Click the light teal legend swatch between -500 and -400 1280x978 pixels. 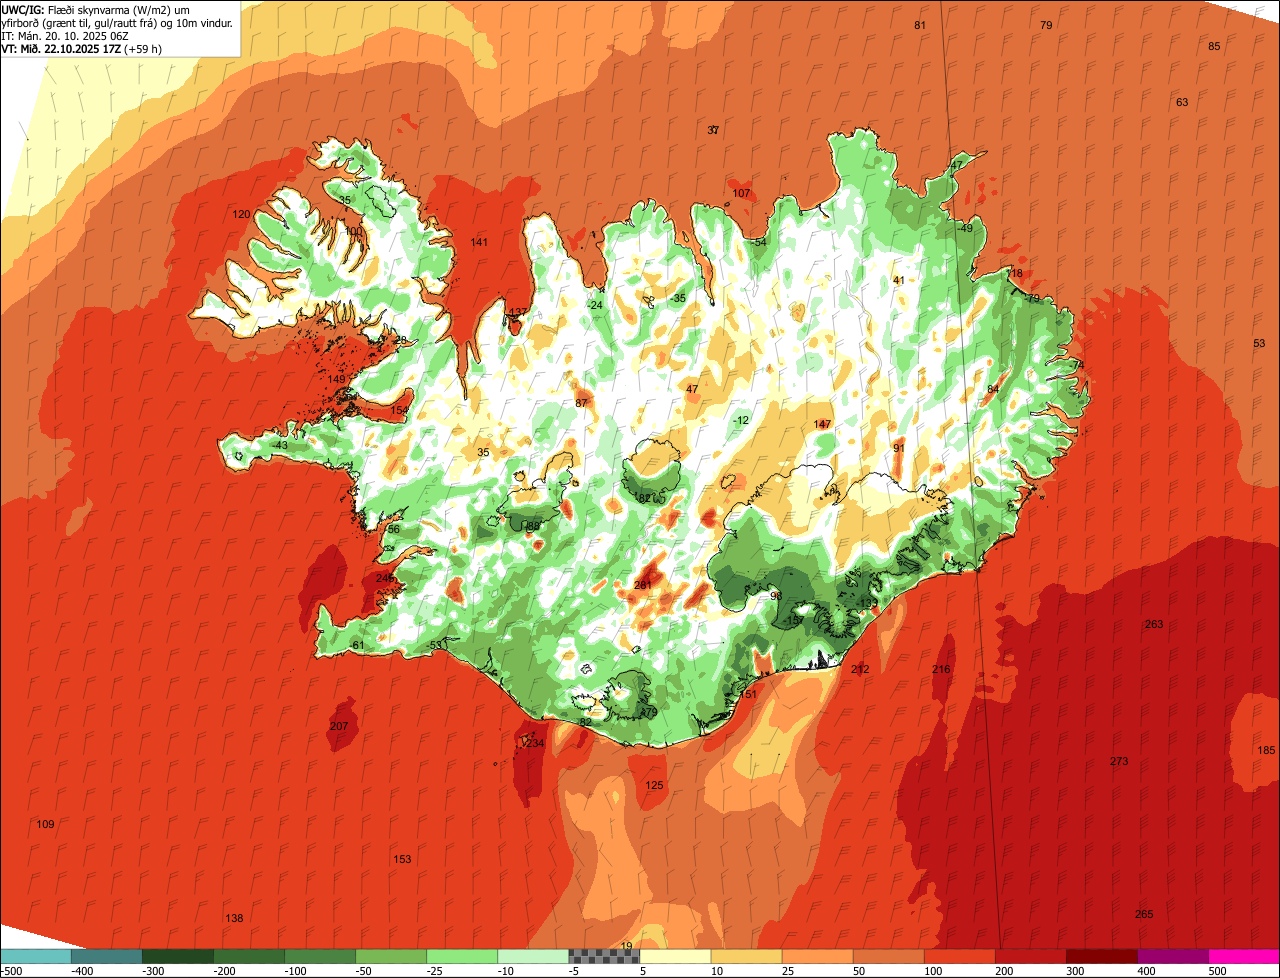[36, 956]
